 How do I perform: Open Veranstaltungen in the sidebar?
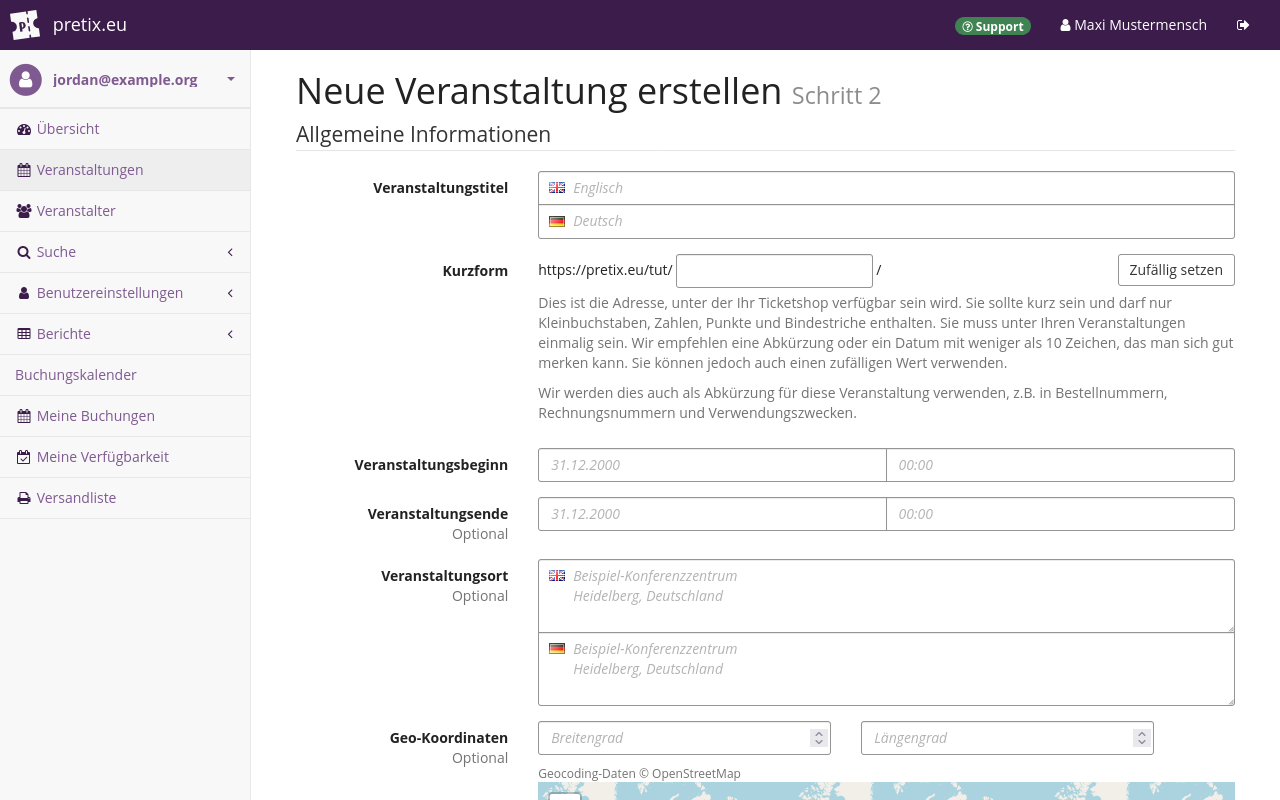(x=125, y=170)
